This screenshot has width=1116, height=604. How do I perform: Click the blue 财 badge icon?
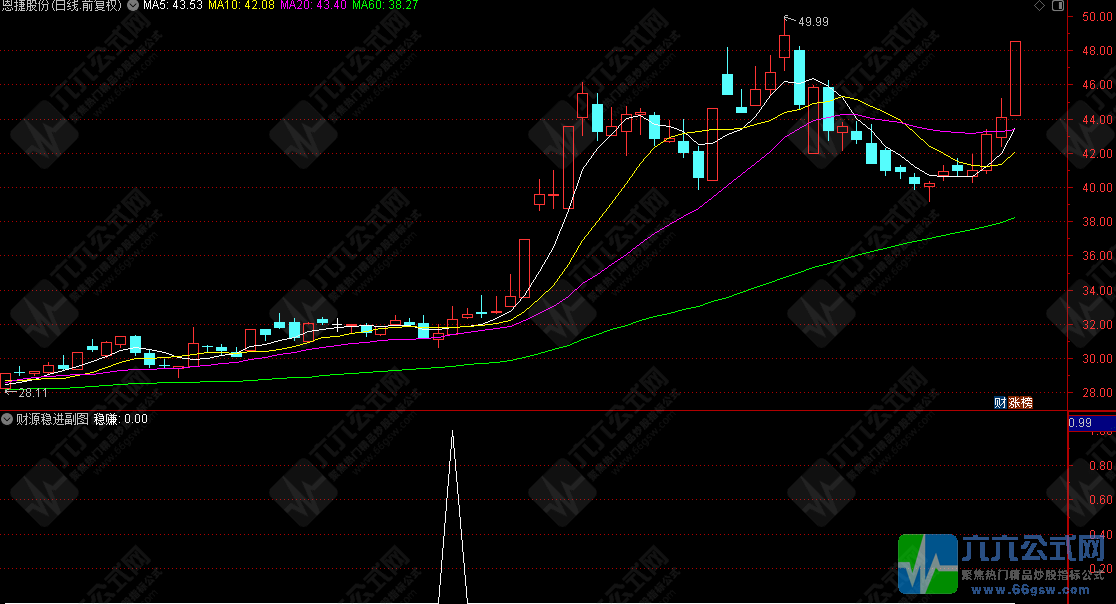pyautogui.click(x=999, y=403)
